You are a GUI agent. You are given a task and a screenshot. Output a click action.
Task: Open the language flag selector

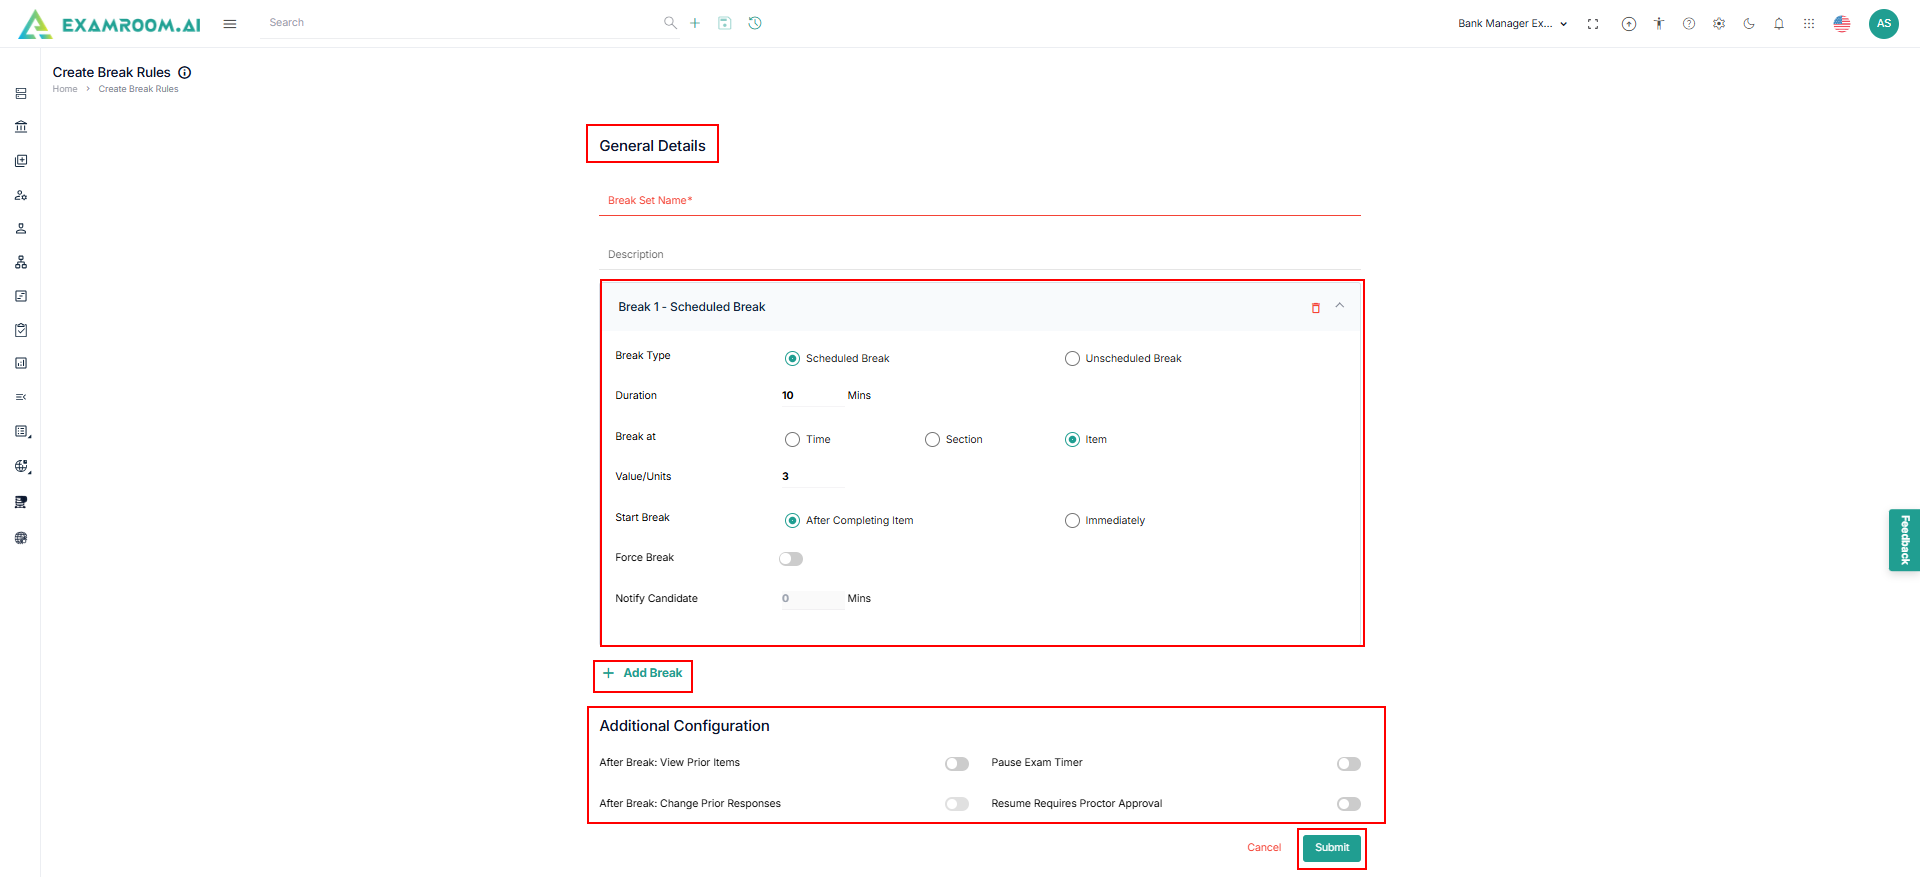coord(1842,24)
